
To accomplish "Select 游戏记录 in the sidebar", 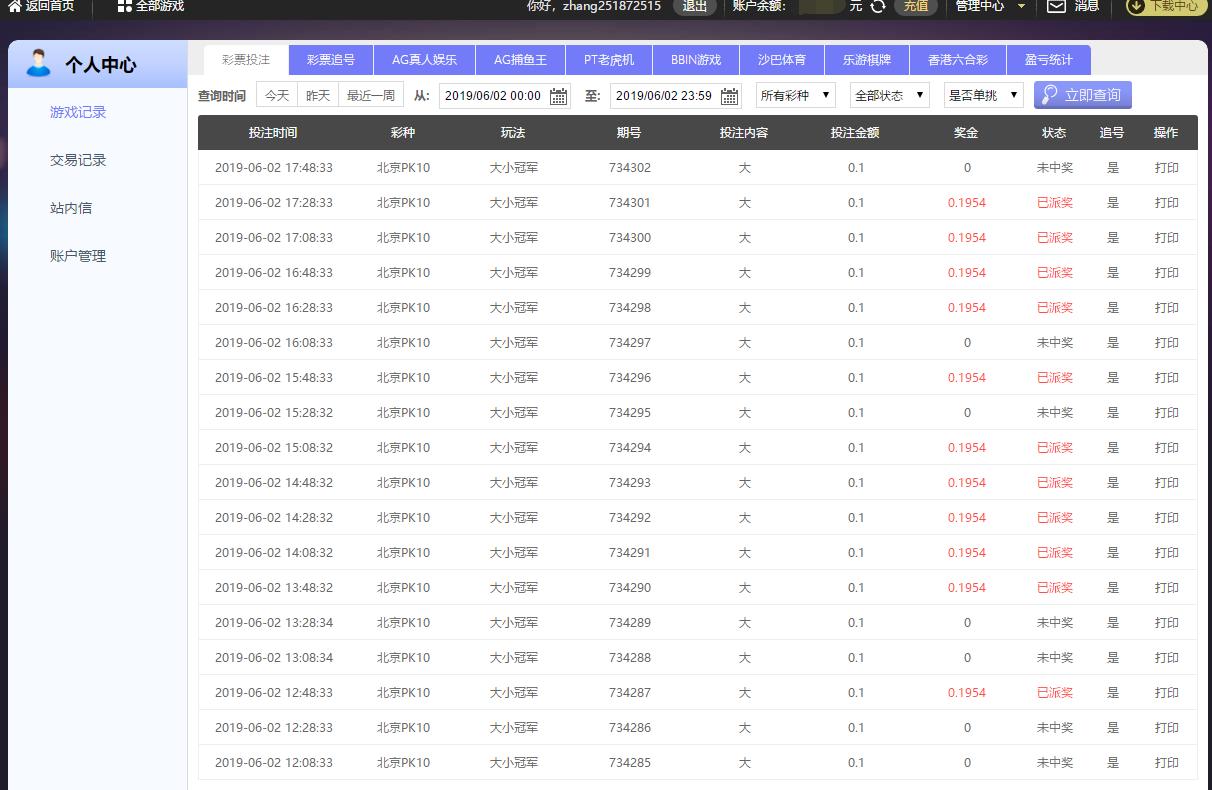I will point(78,112).
